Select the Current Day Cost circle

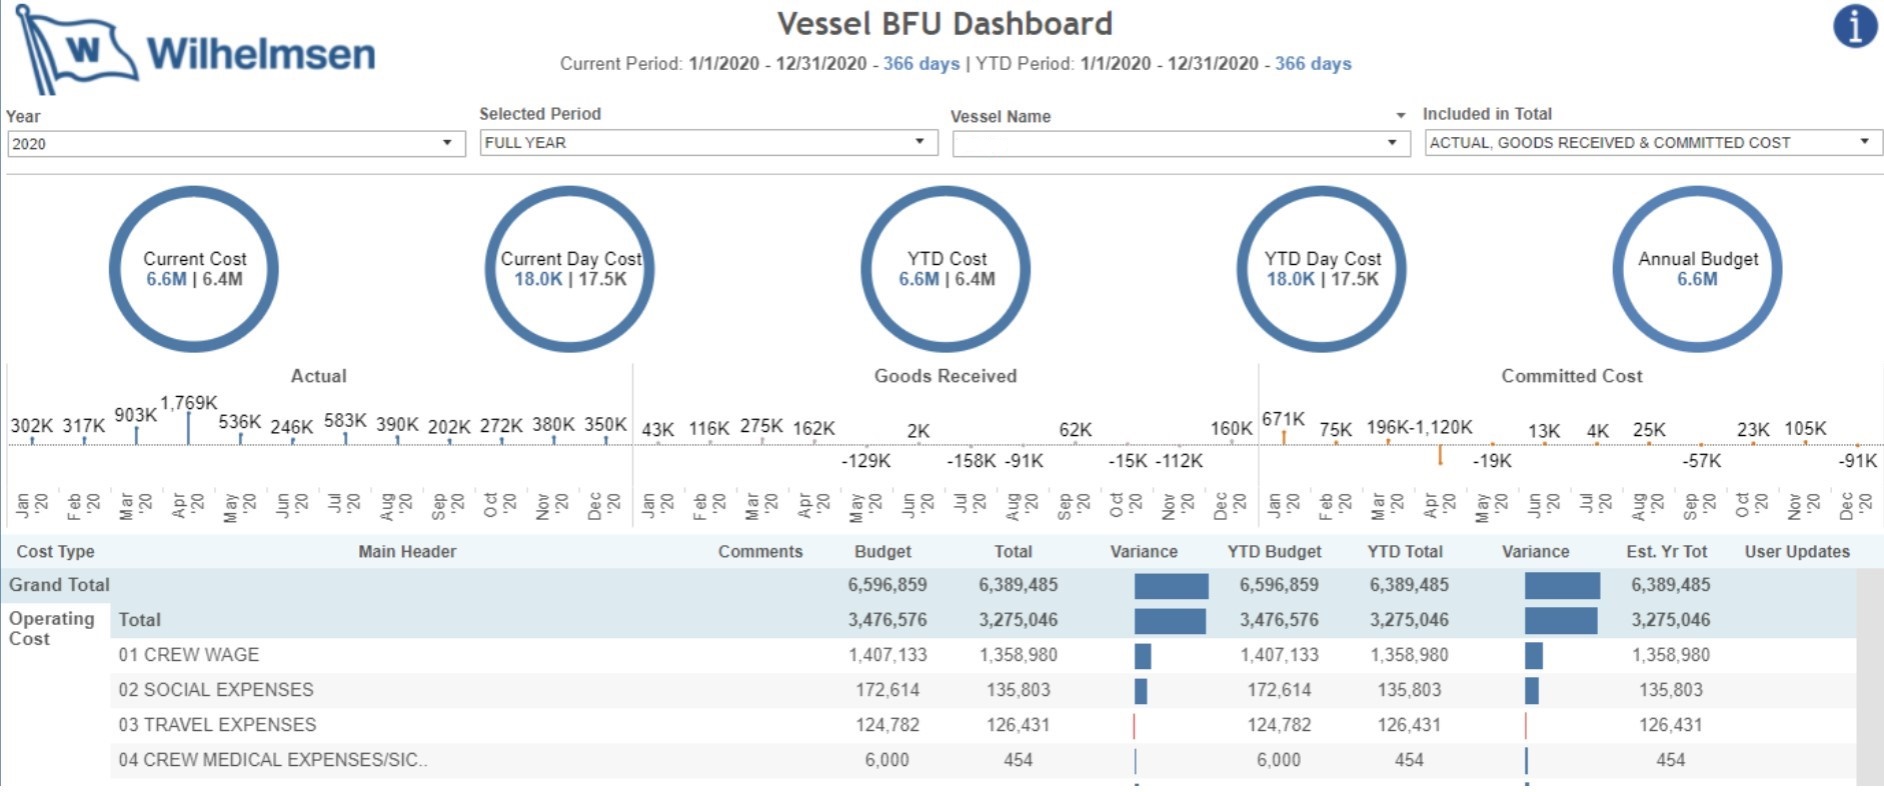point(570,269)
